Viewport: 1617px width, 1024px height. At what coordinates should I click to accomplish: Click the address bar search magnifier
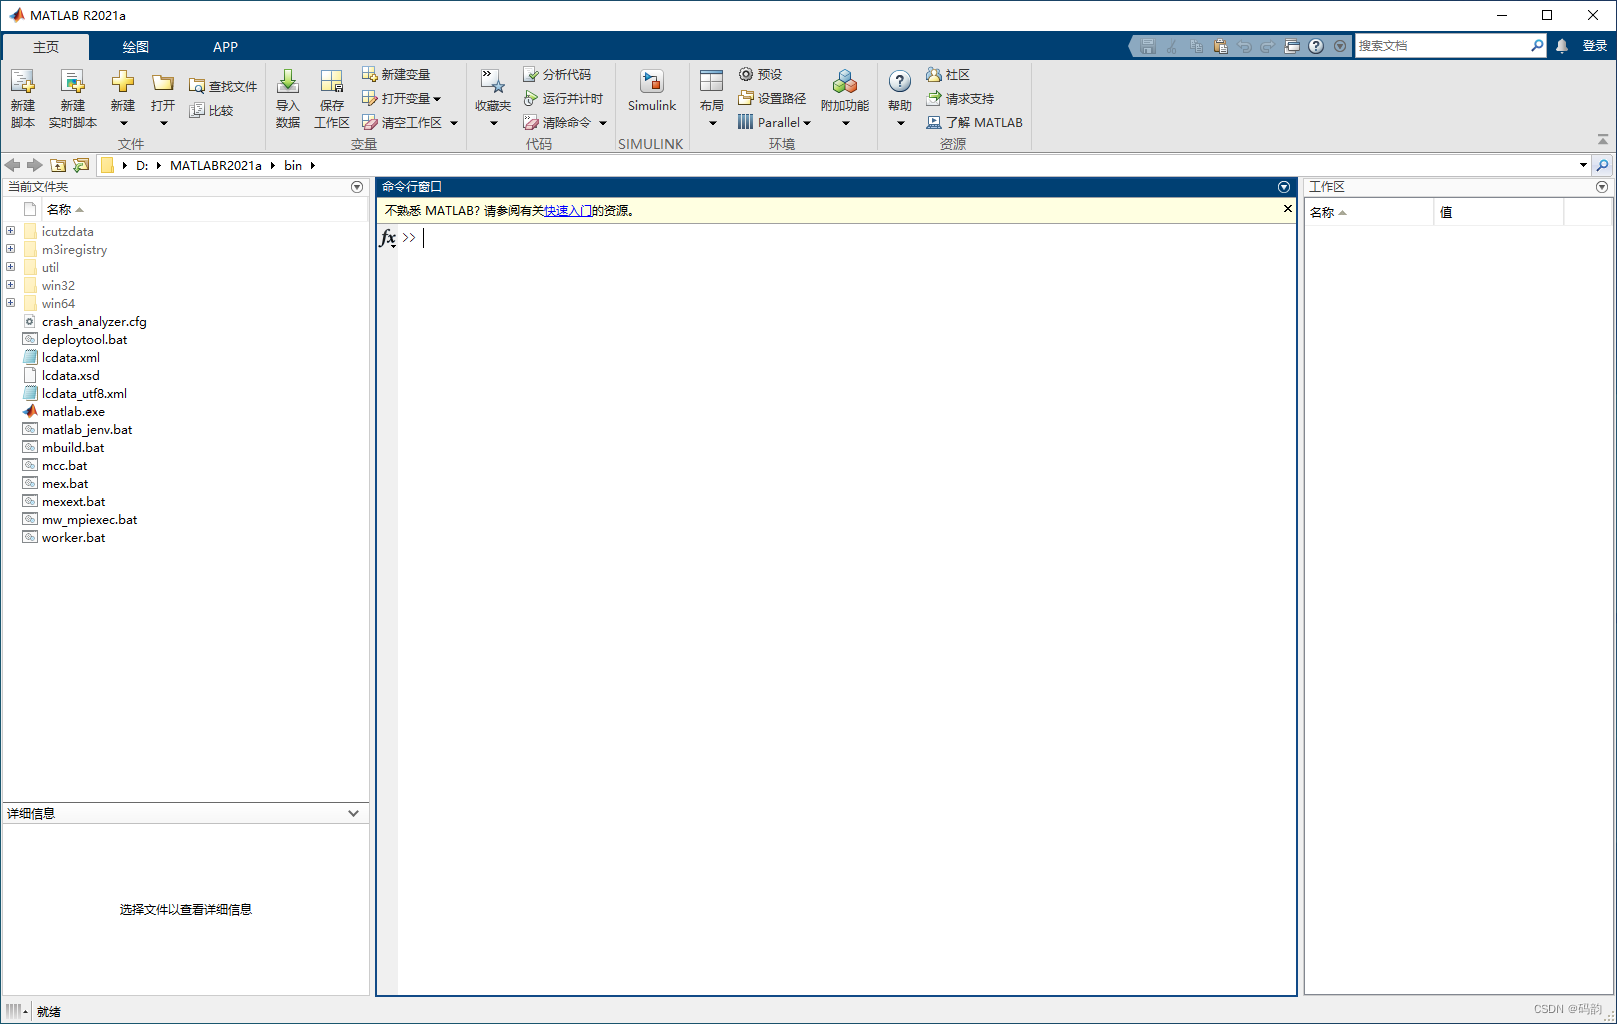pyautogui.click(x=1602, y=165)
